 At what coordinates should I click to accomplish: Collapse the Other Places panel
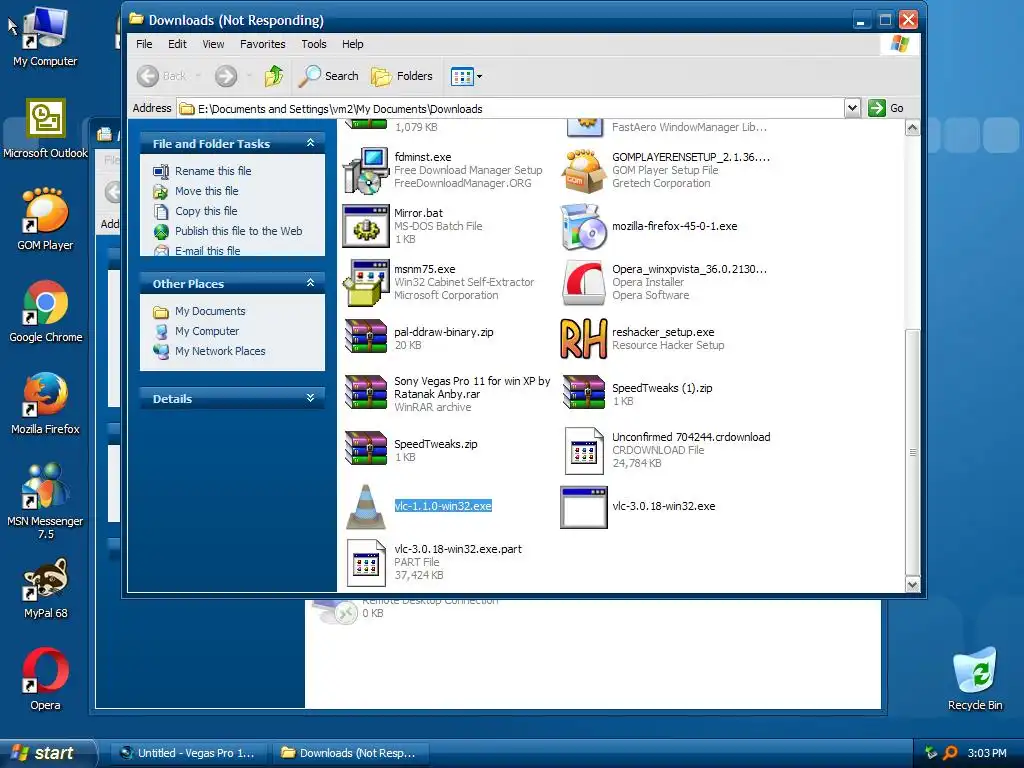(x=310, y=283)
